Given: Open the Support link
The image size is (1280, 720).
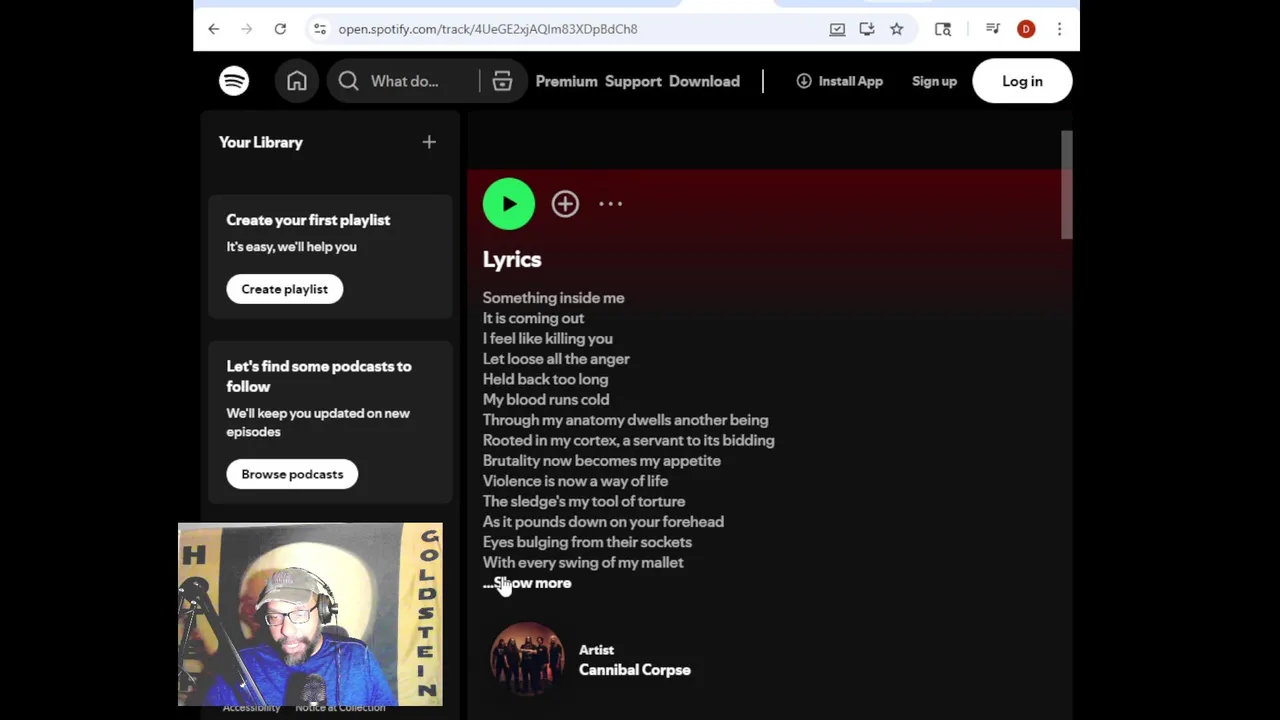Looking at the screenshot, I should pos(633,81).
